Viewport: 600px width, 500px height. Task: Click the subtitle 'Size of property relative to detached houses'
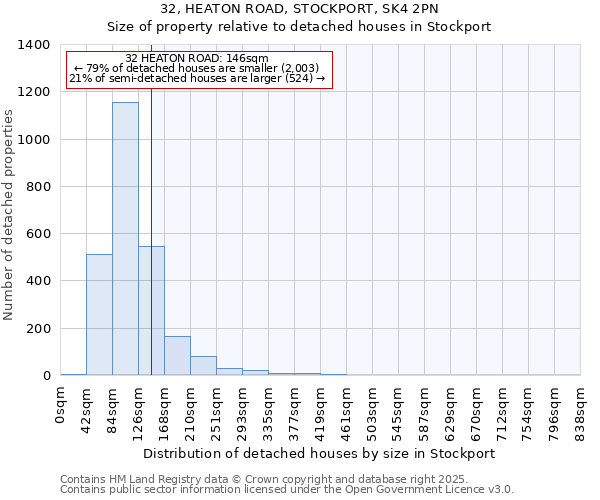pyautogui.click(x=299, y=27)
